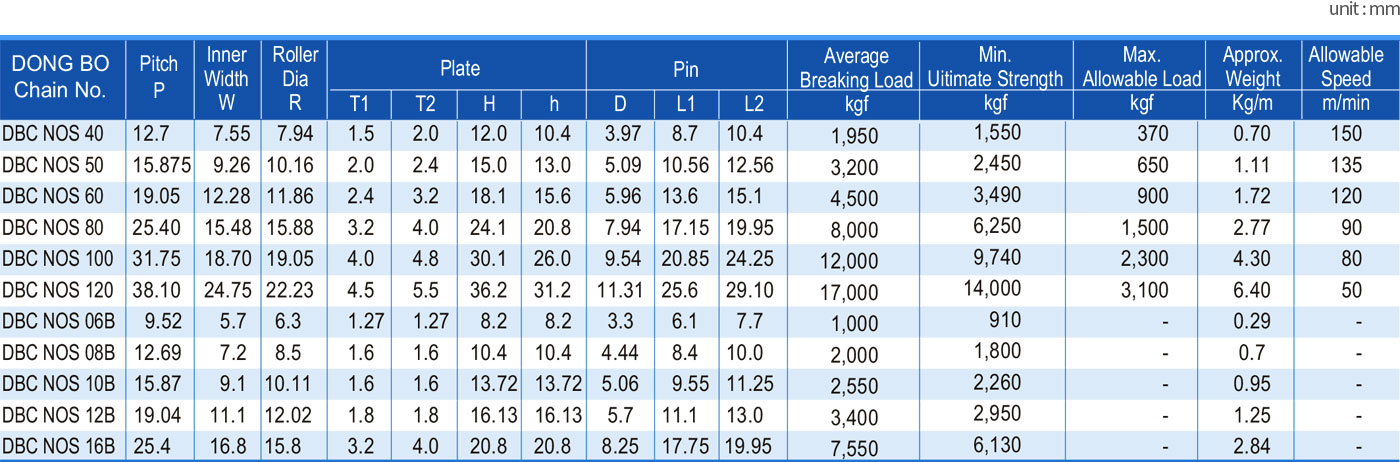Select the T1 plate sub-header
This screenshot has height=462, width=1400.
(x=359, y=103)
